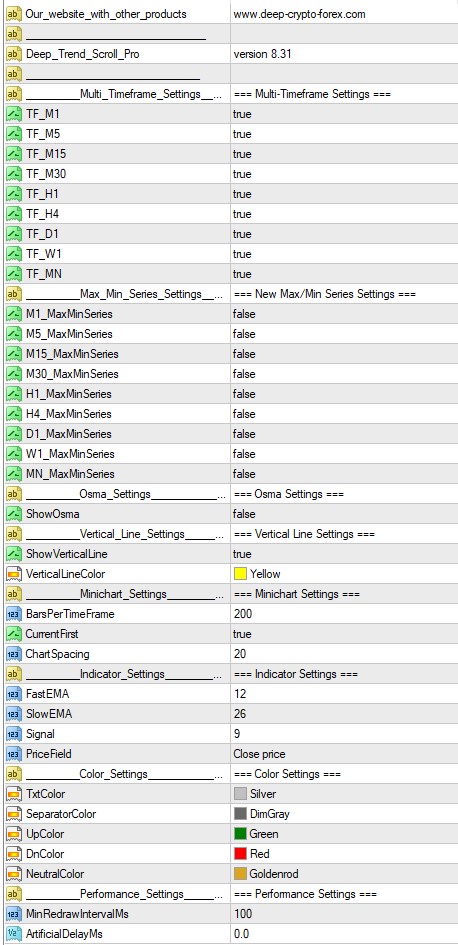Image resolution: width=458 pixels, height=945 pixels.
Task: Click the icon beside PriceField
Action: tap(13, 754)
